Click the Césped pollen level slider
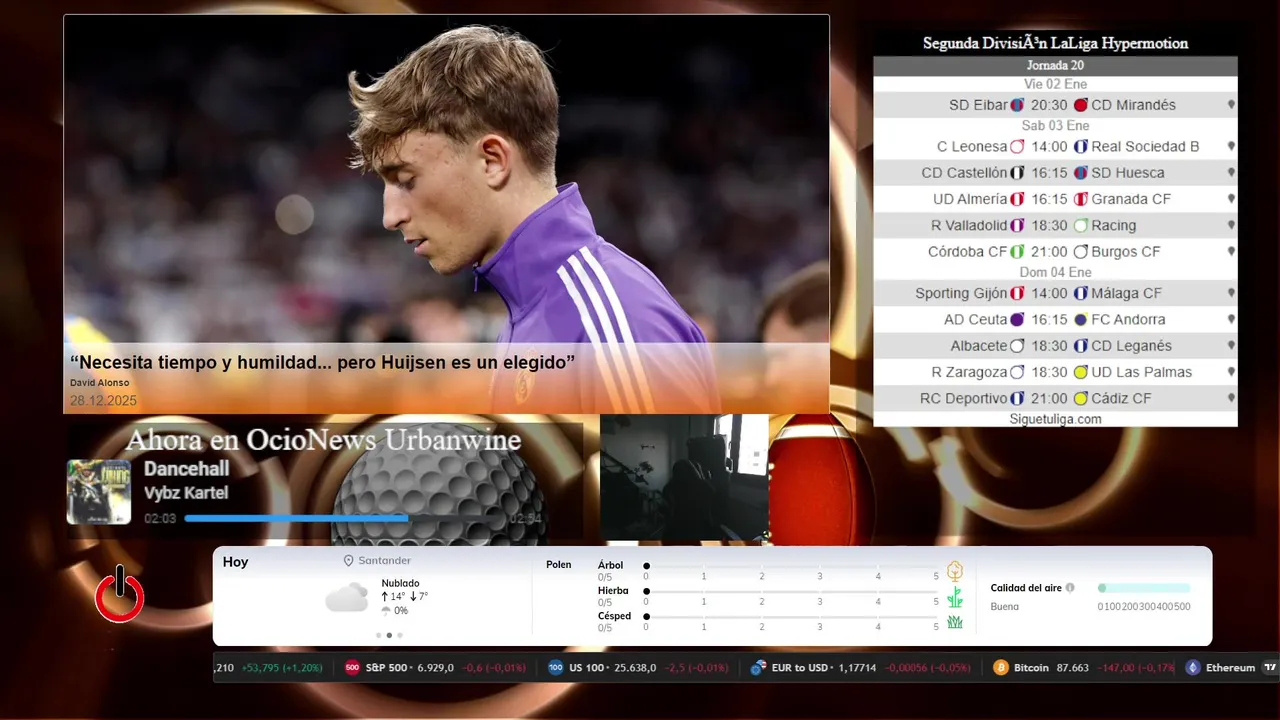The height and width of the screenshot is (720, 1280). pyautogui.click(x=792, y=617)
